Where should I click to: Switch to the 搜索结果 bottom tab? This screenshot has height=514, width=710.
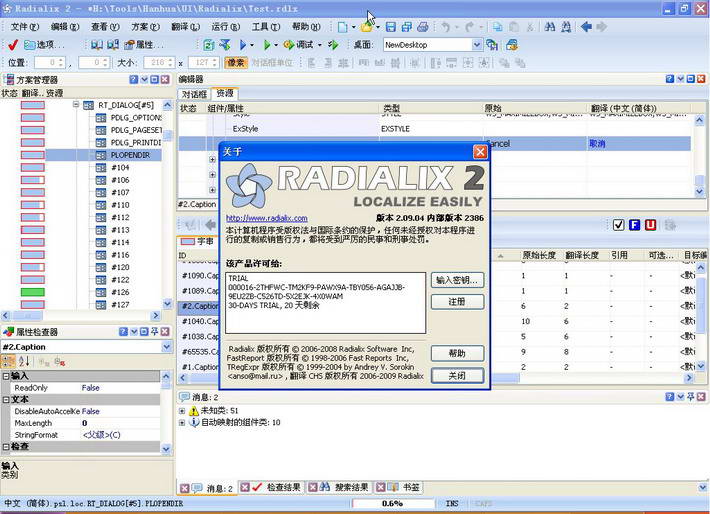tap(345, 488)
